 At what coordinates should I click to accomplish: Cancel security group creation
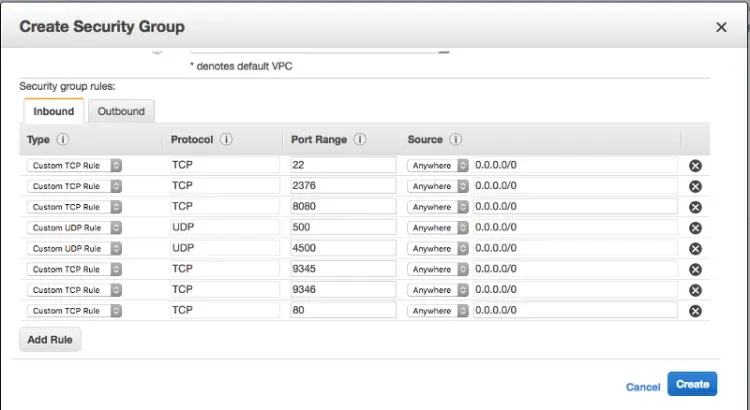coord(642,386)
